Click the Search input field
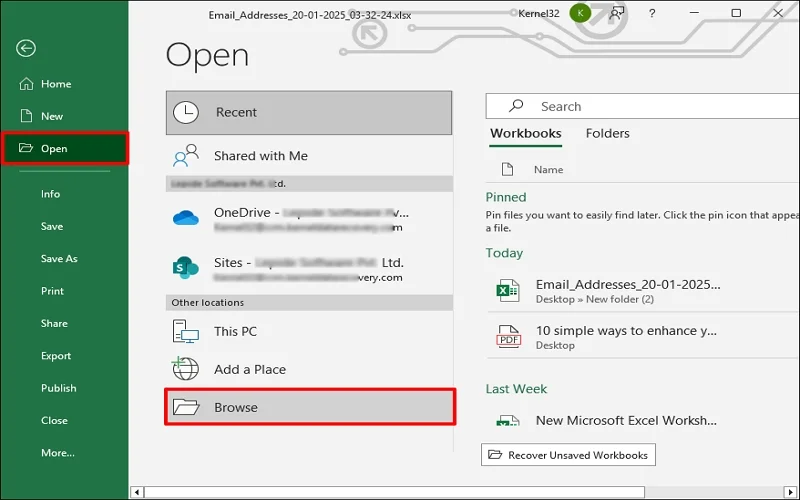 [x=642, y=106]
